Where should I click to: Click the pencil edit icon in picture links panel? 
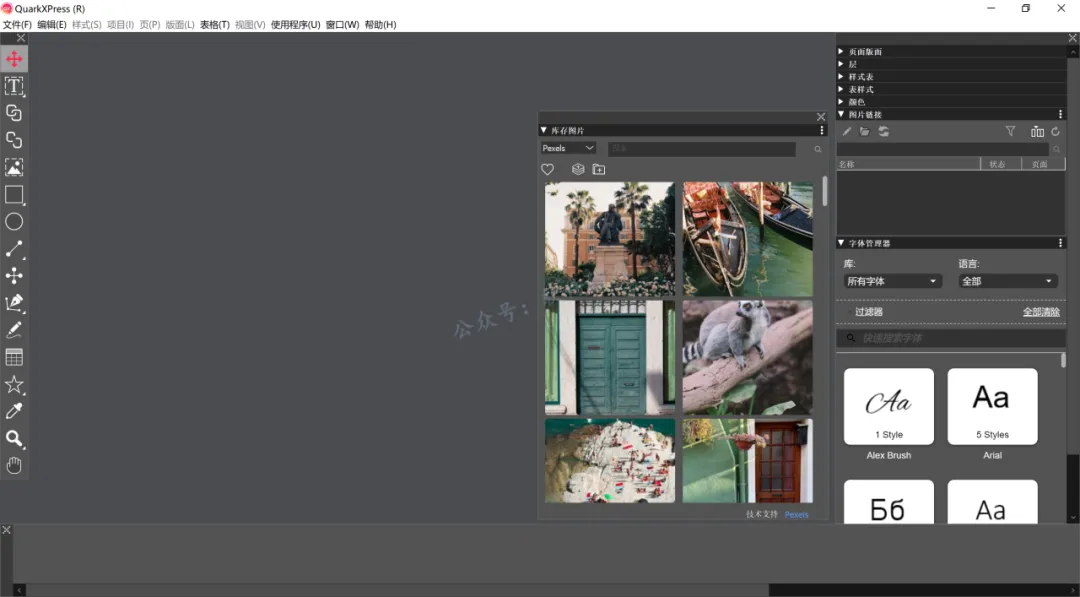(847, 132)
